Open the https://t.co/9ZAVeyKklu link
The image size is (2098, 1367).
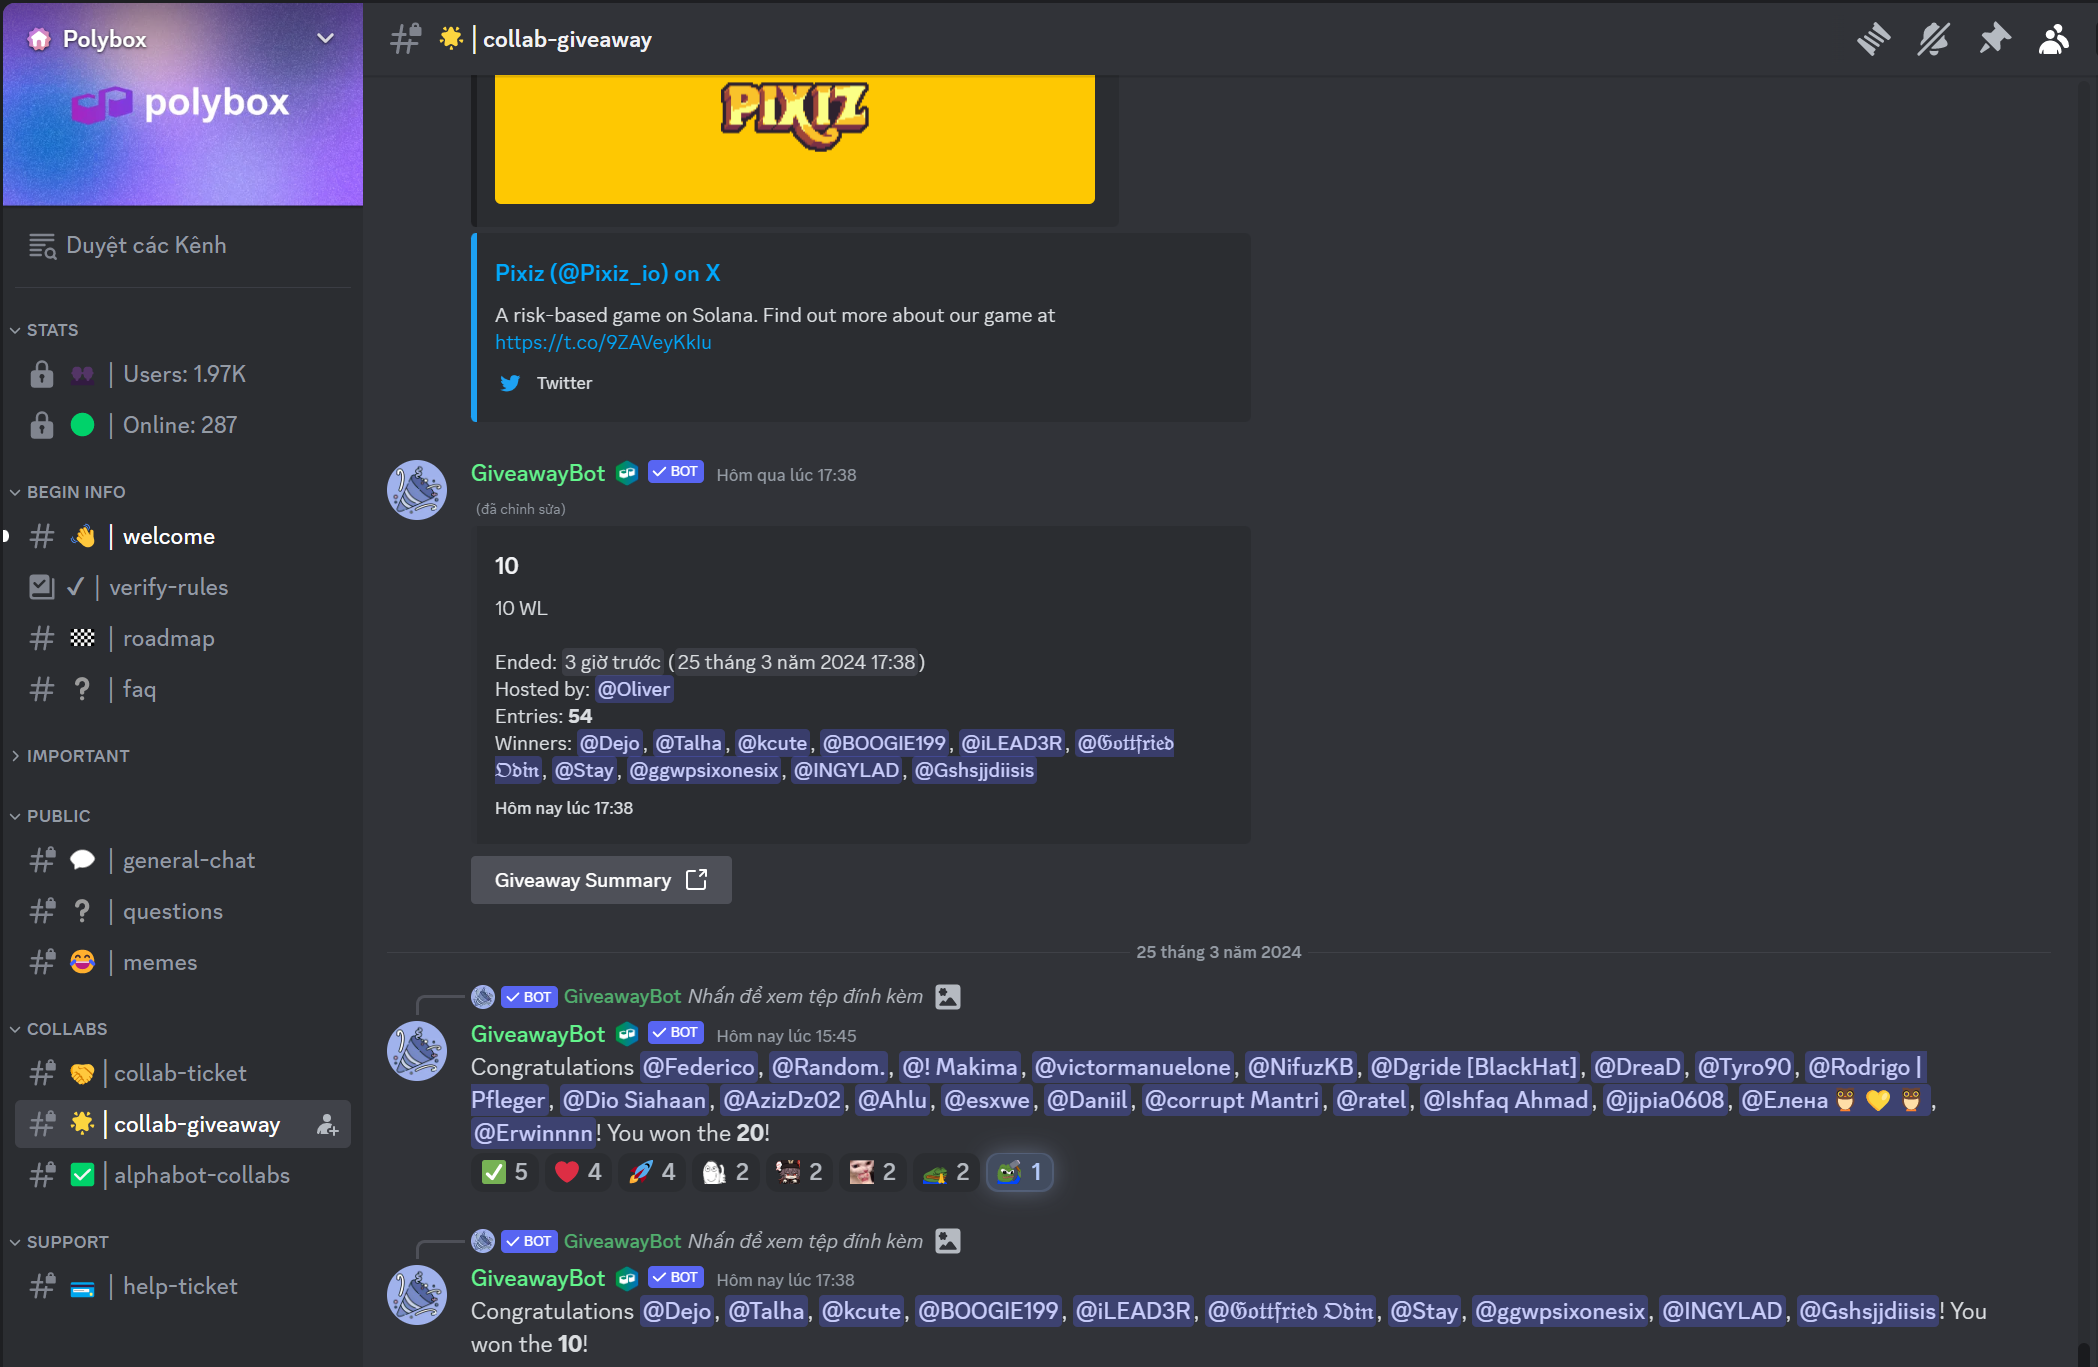pyautogui.click(x=603, y=342)
